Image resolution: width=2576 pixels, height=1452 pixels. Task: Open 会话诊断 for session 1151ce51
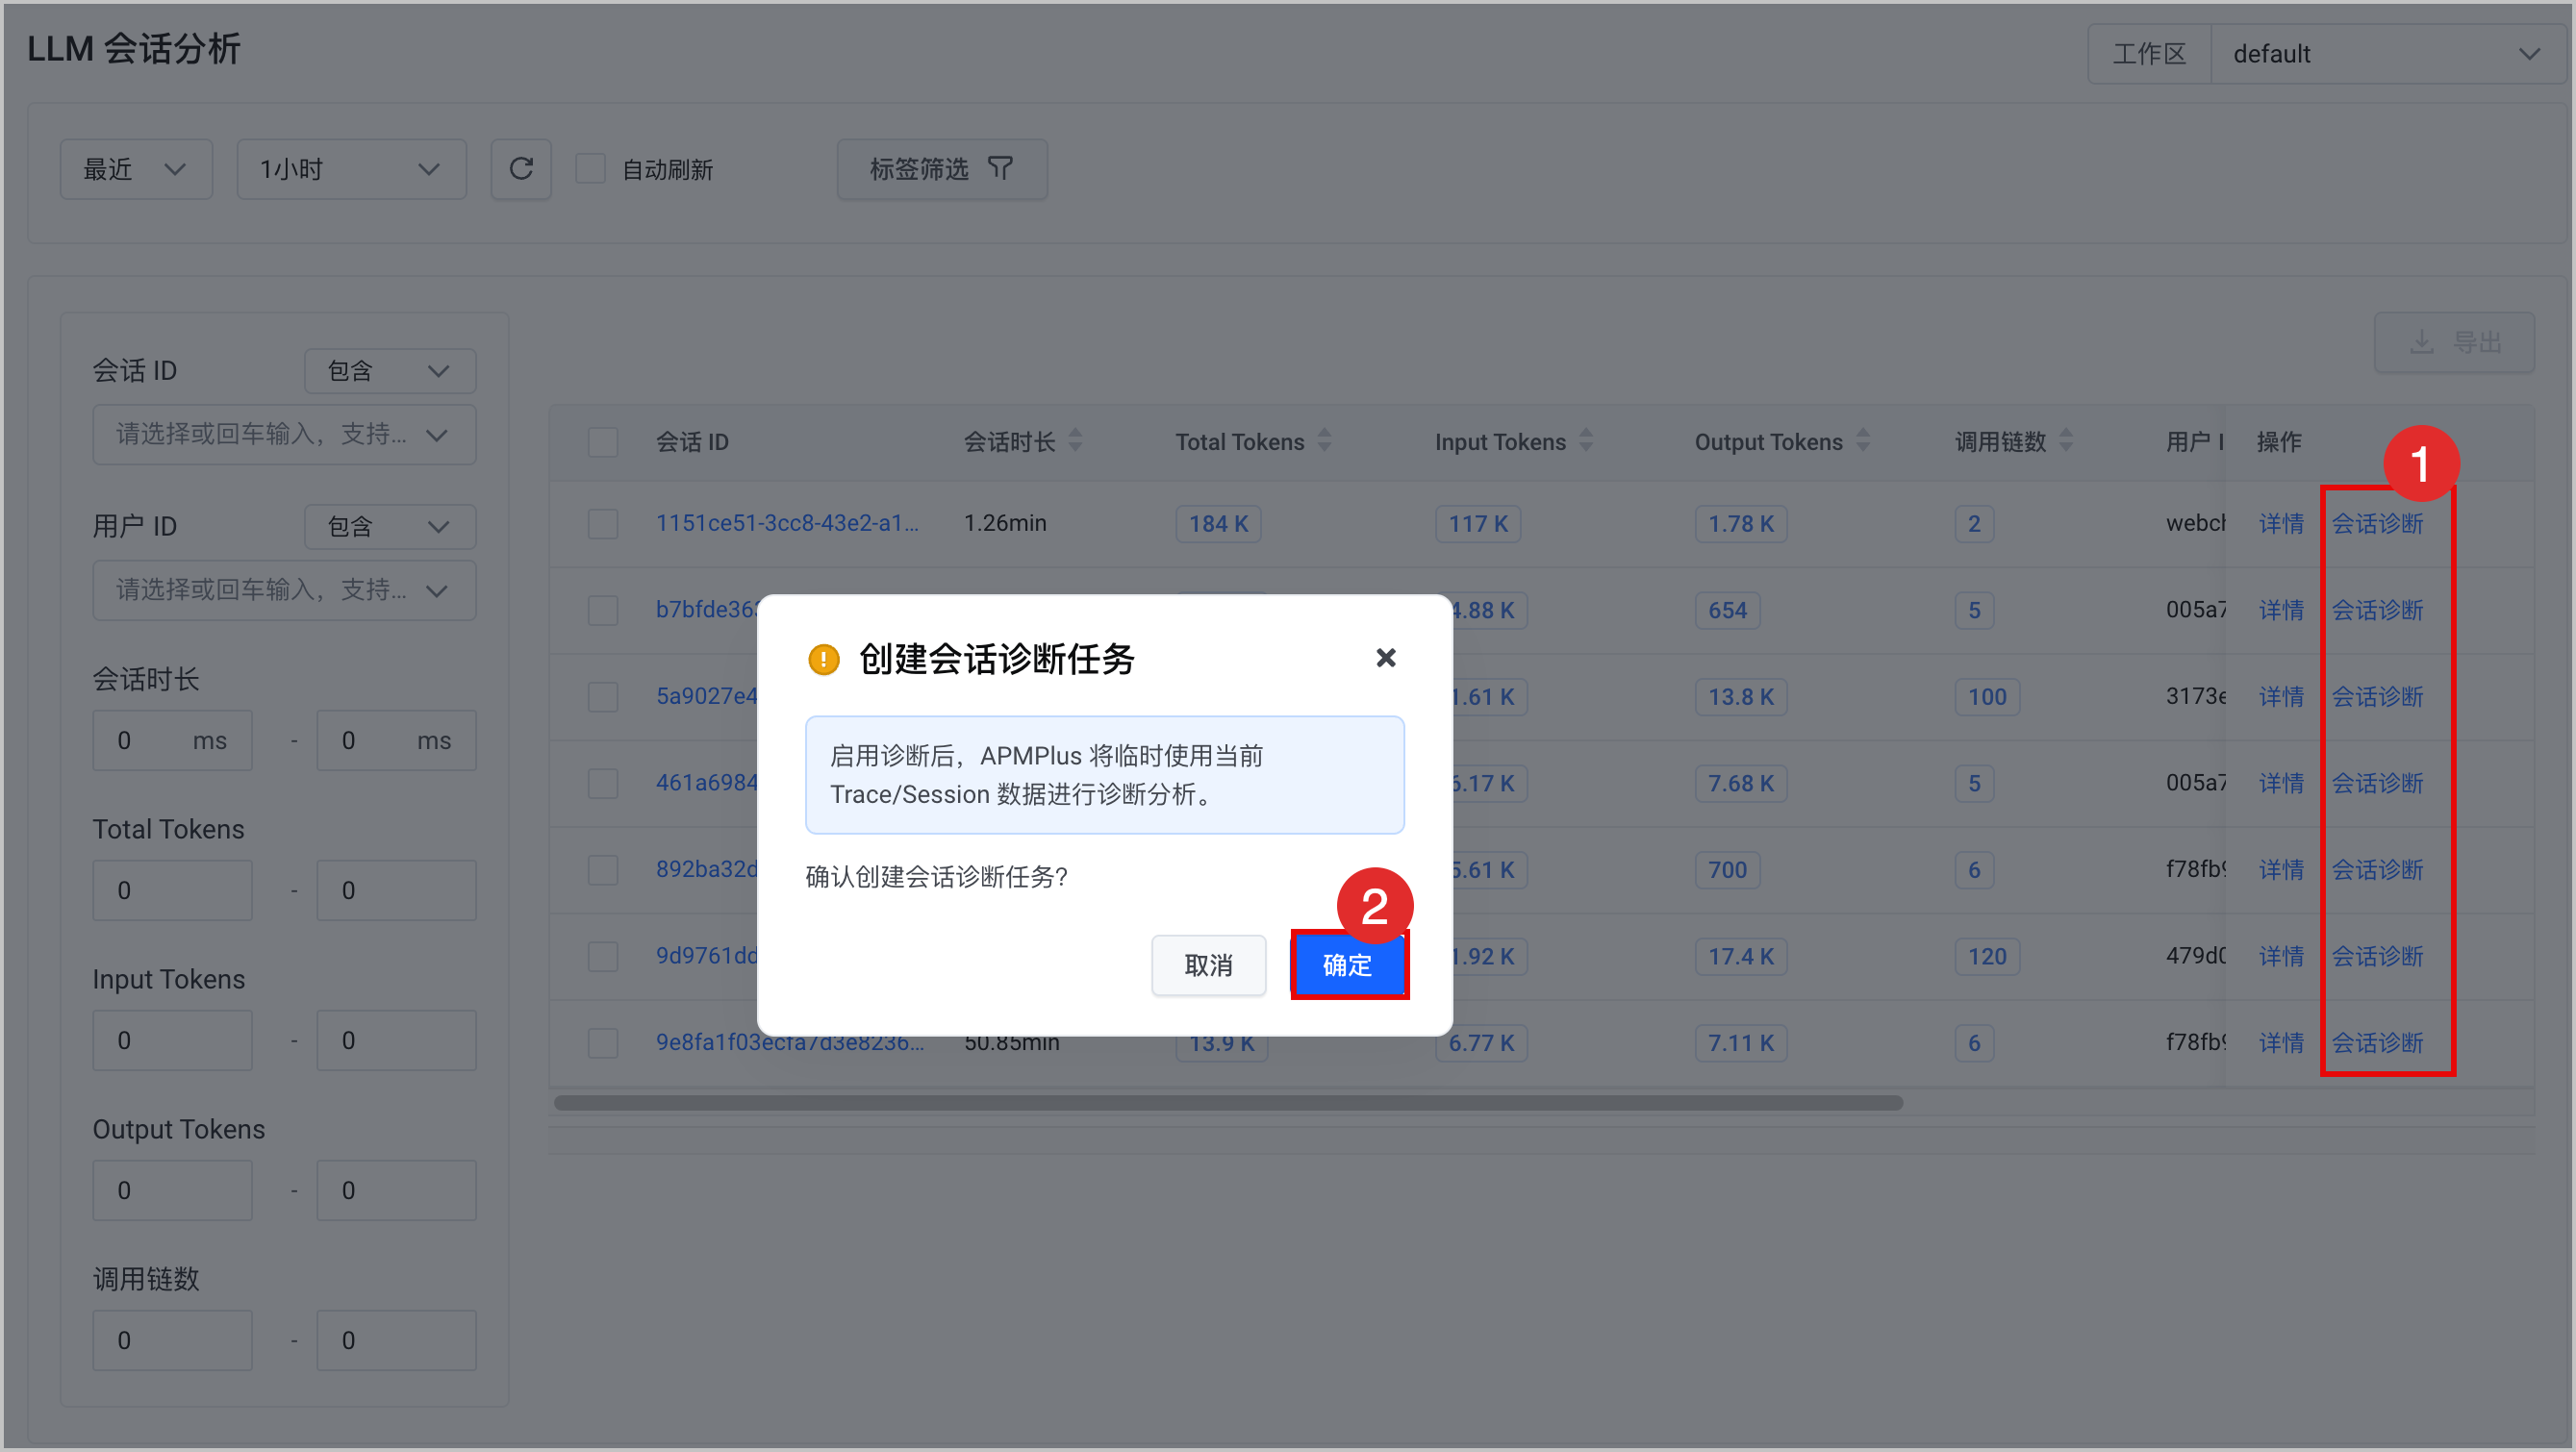(2377, 524)
